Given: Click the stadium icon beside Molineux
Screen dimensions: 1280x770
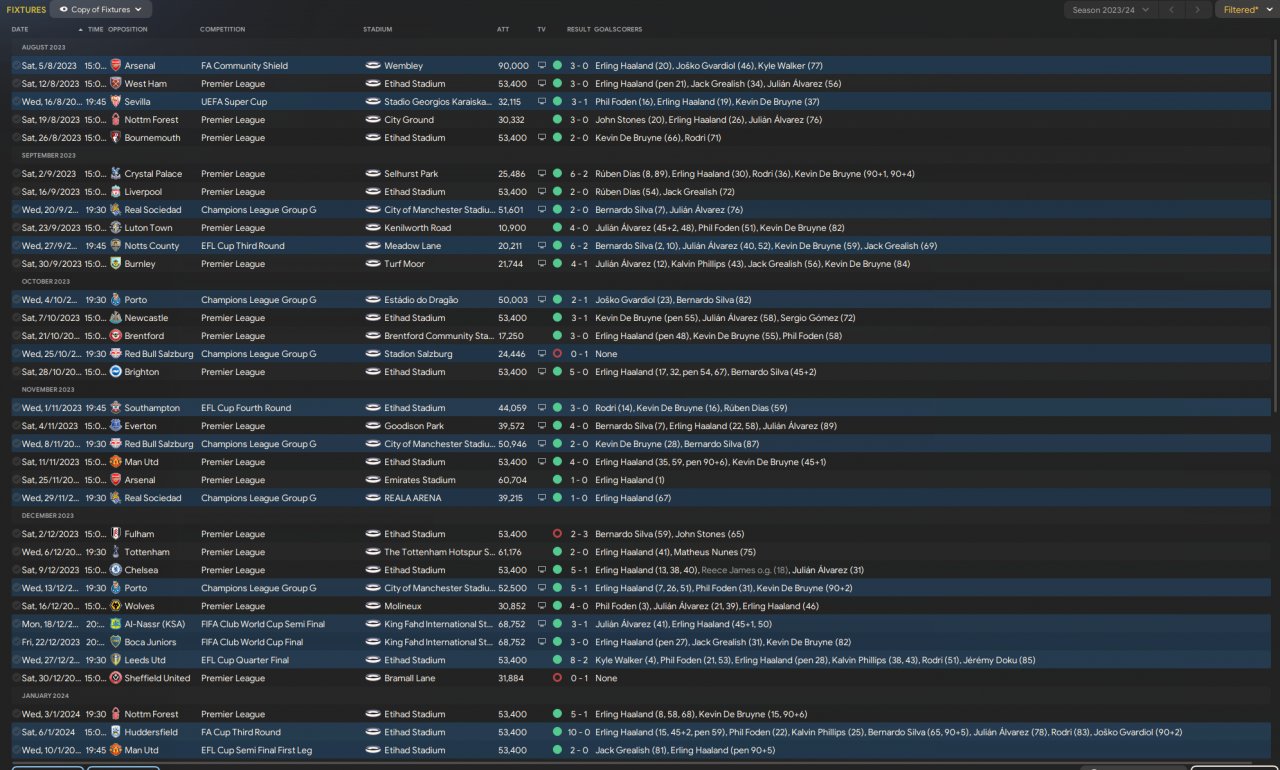Looking at the screenshot, I should click(x=373, y=606).
